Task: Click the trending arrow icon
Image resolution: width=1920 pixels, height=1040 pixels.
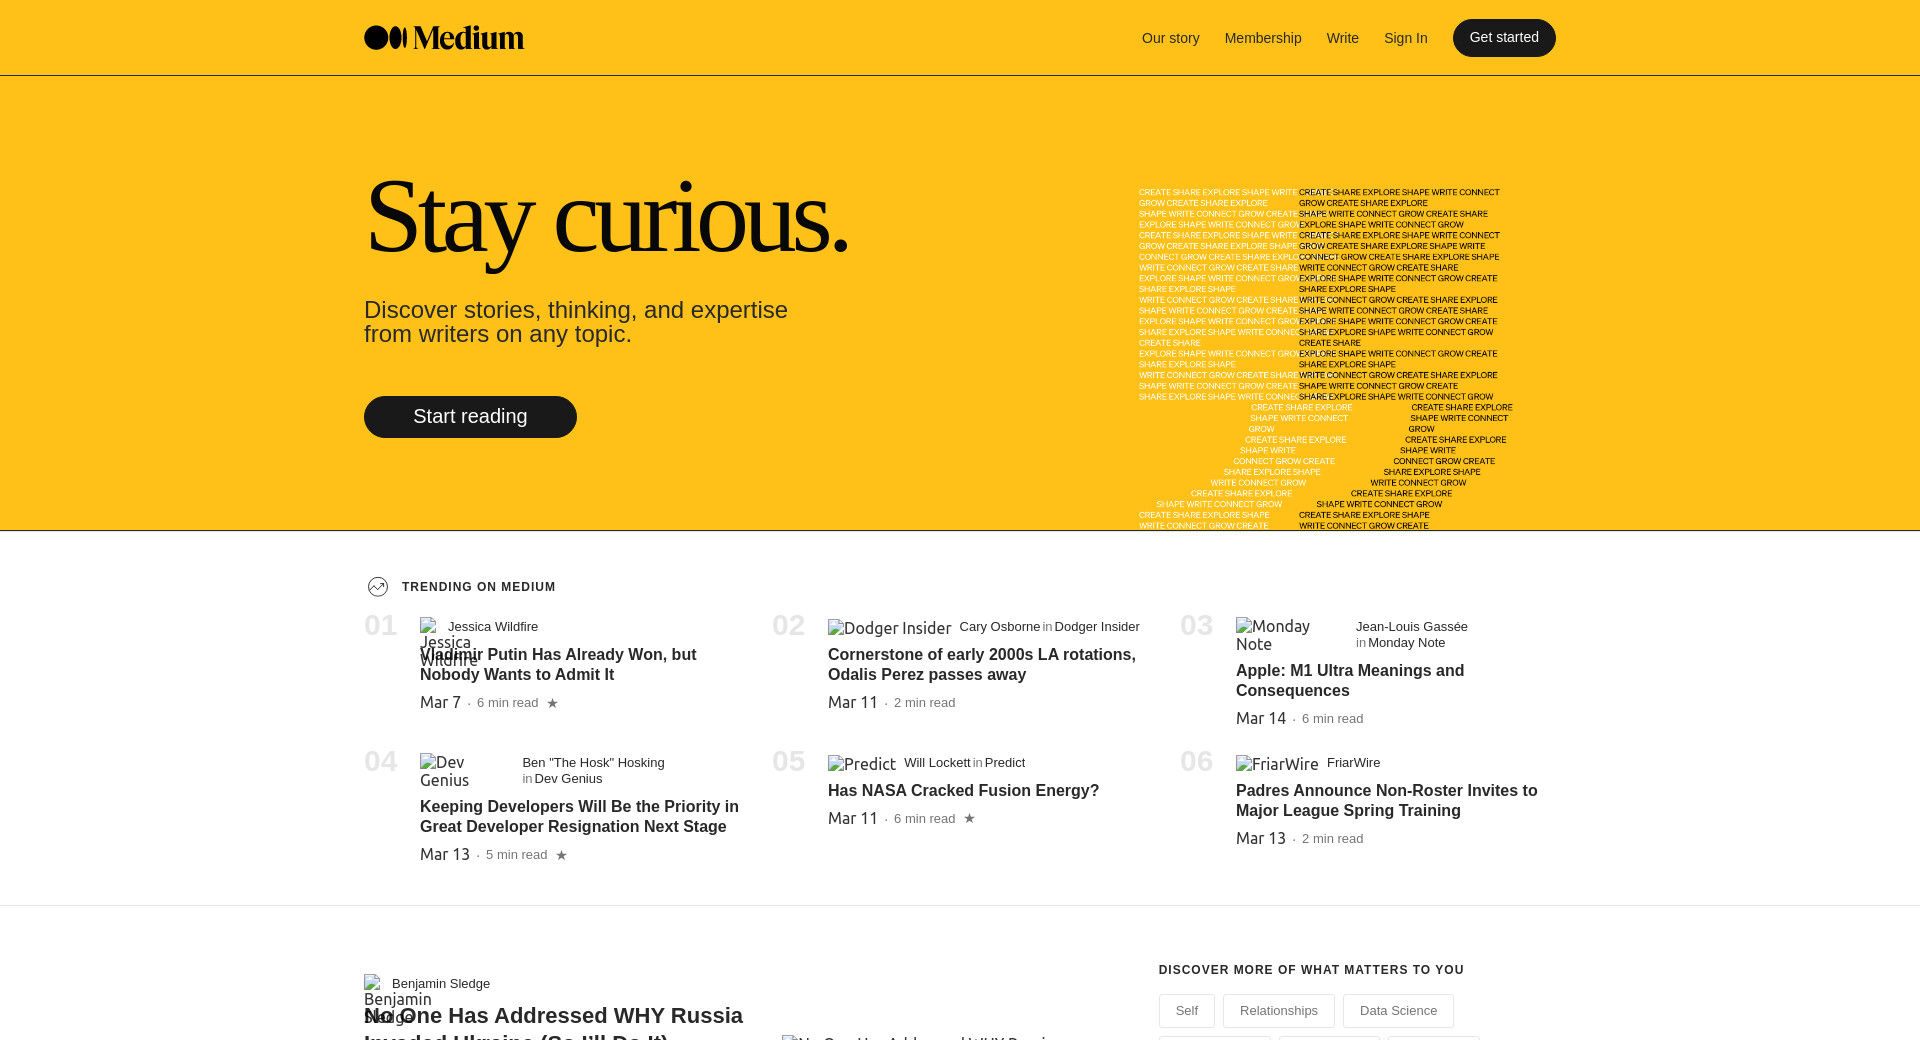Action: pos(378,587)
